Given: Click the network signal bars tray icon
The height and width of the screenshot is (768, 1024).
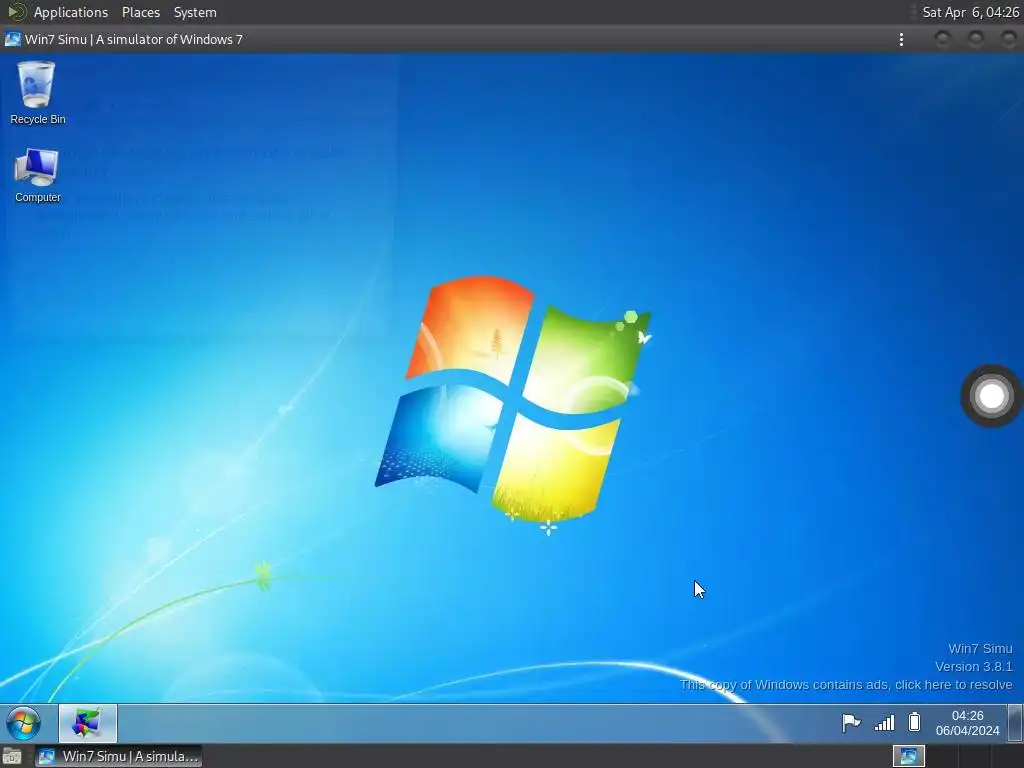Looking at the screenshot, I should click(884, 723).
